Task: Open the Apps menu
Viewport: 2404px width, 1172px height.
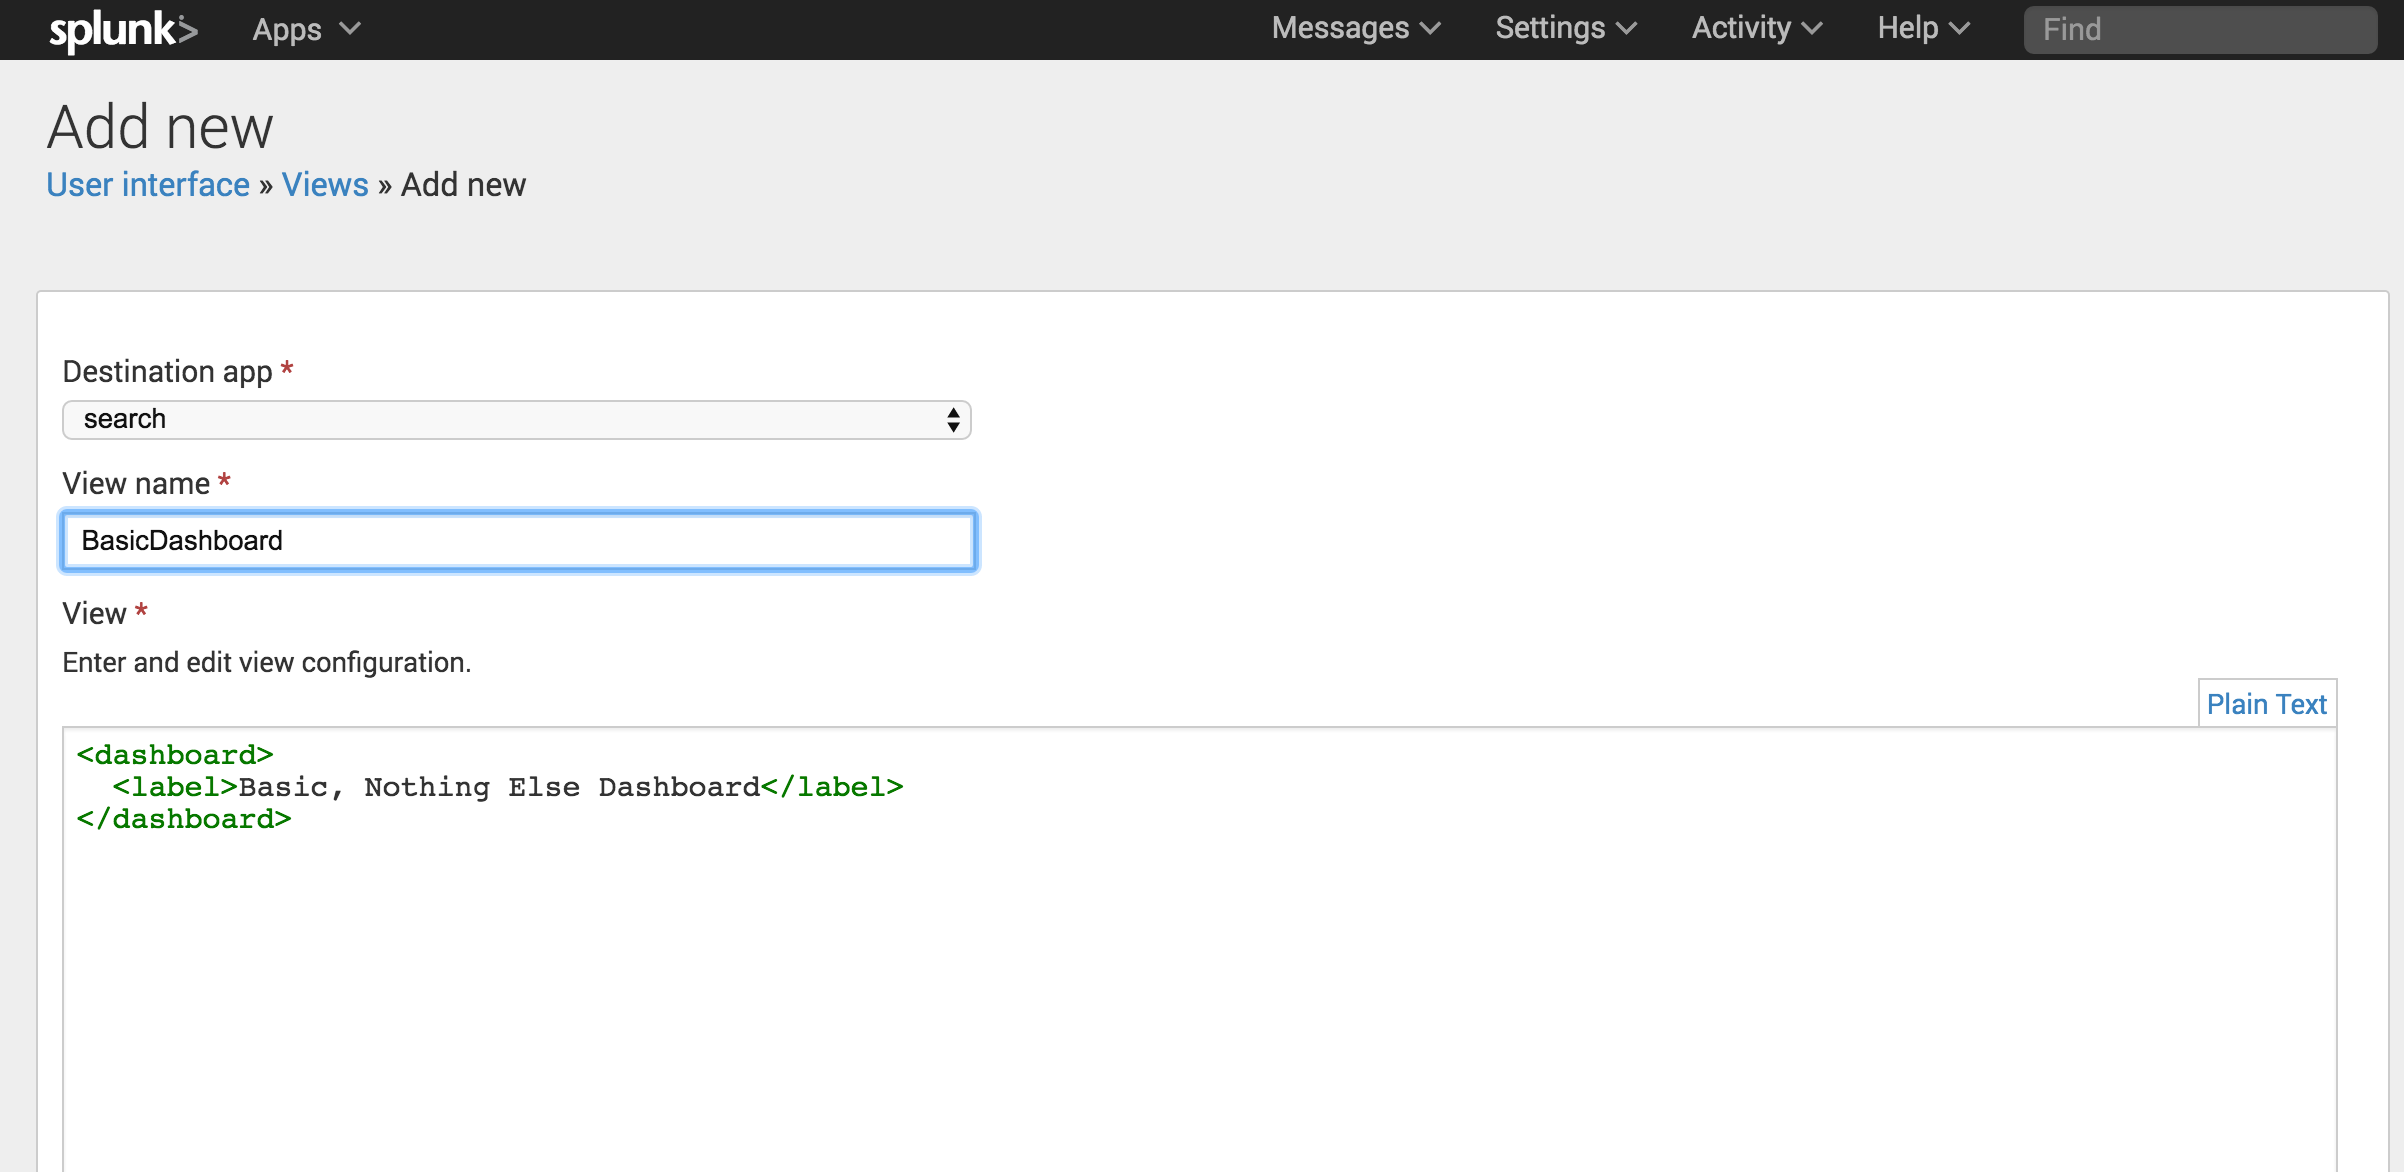Action: point(287,29)
